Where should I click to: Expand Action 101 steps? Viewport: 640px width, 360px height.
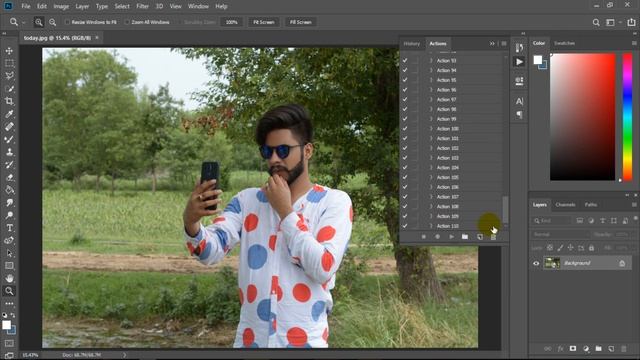431,138
